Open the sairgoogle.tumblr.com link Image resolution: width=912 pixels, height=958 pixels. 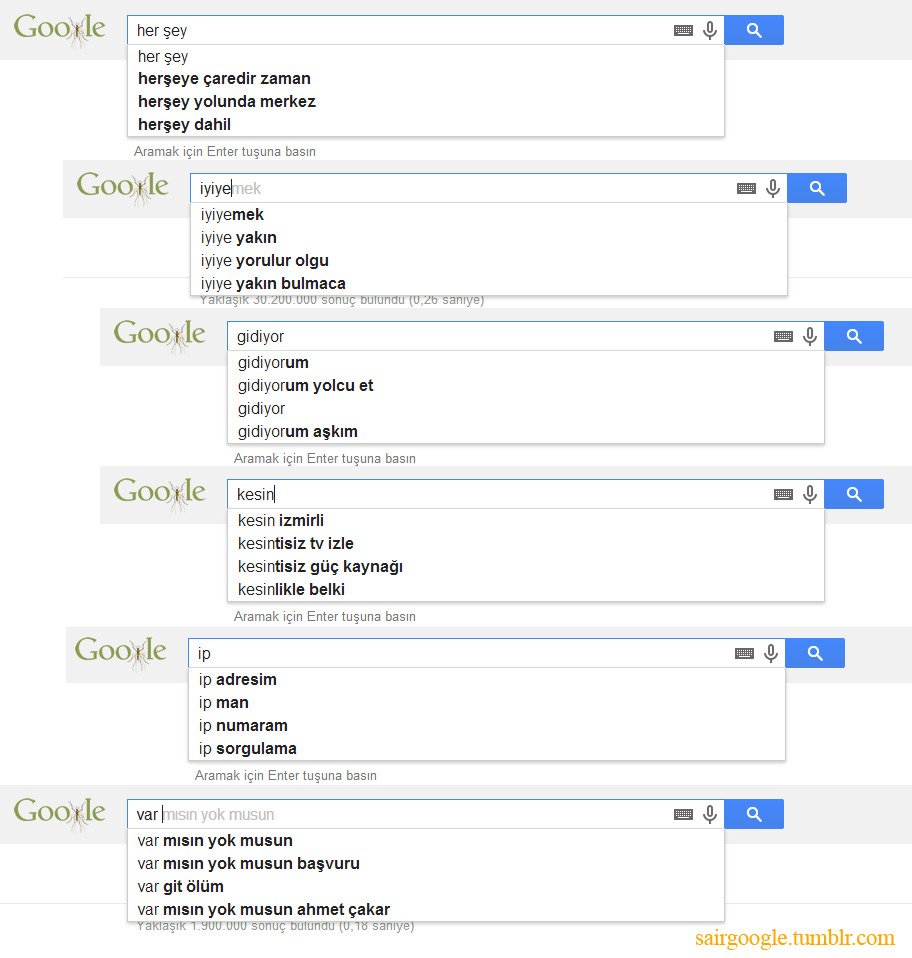(x=795, y=938)
